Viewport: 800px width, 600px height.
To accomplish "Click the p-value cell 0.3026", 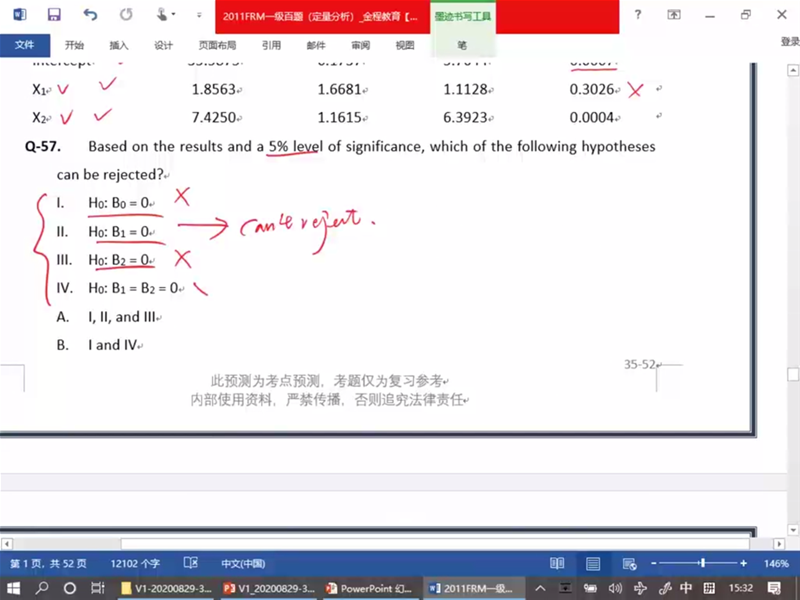I will pyautogui.click(x=592, y=89).
